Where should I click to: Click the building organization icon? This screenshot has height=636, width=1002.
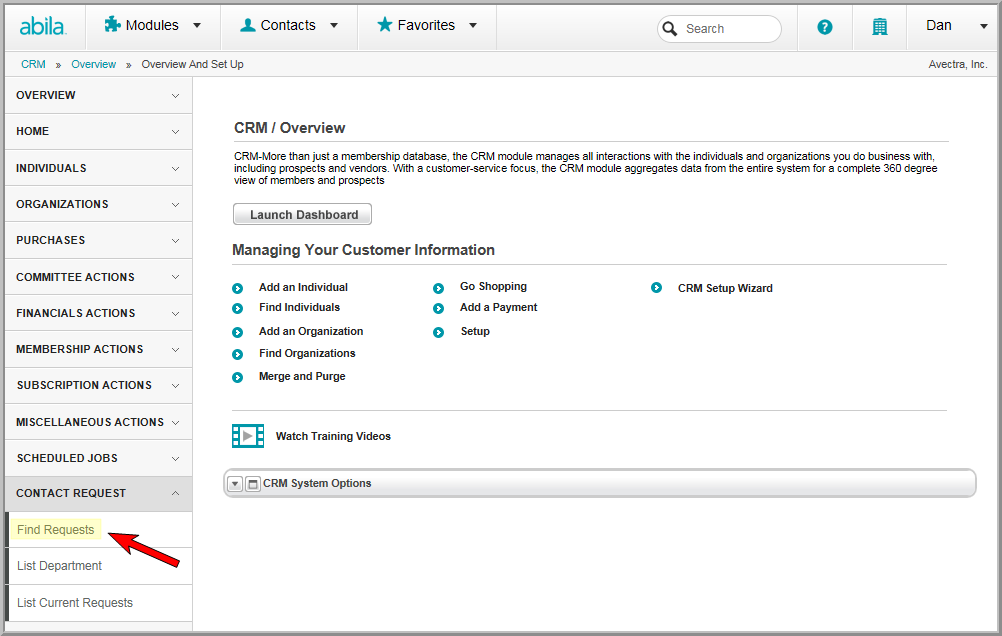coord(880,26)
